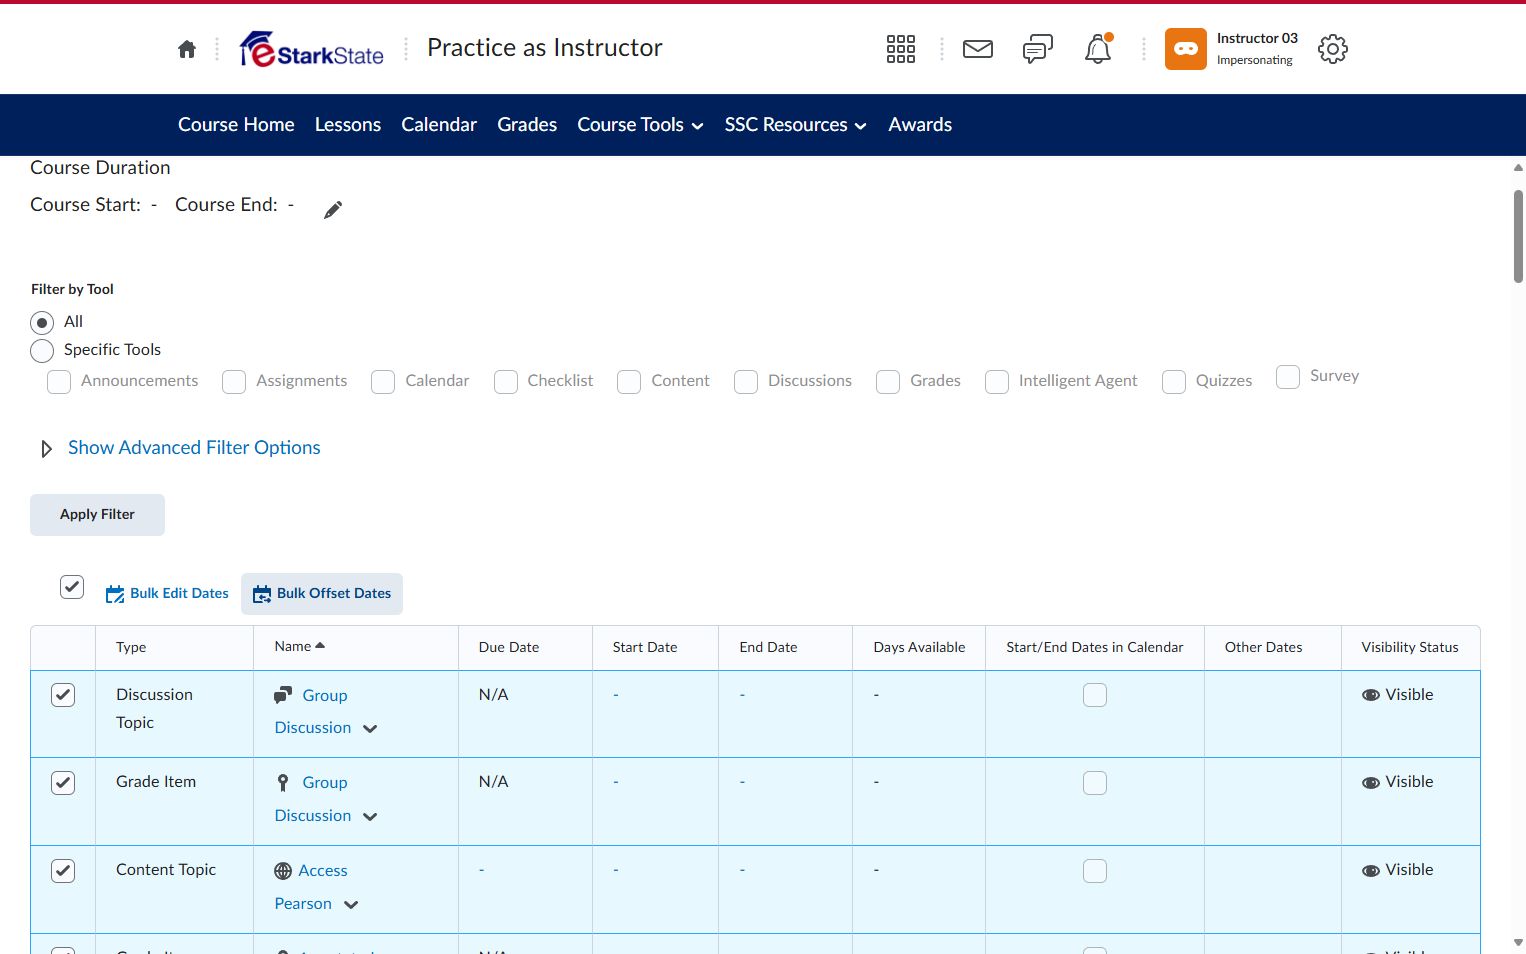Screen dimensions: 1526x954
Task: Toggle calendar checkbox for Grade Item row
Action: (x=1095, y=783)
